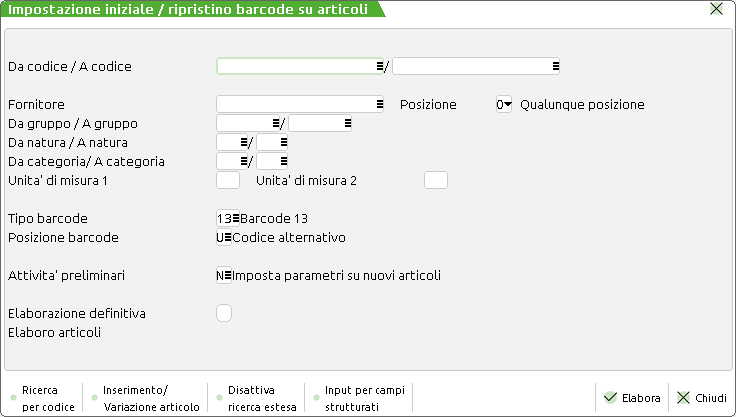Click Input per campi strutturati button
Image resolution: width=736 pixels, height=417 pixels.
[x=358, y=398]
